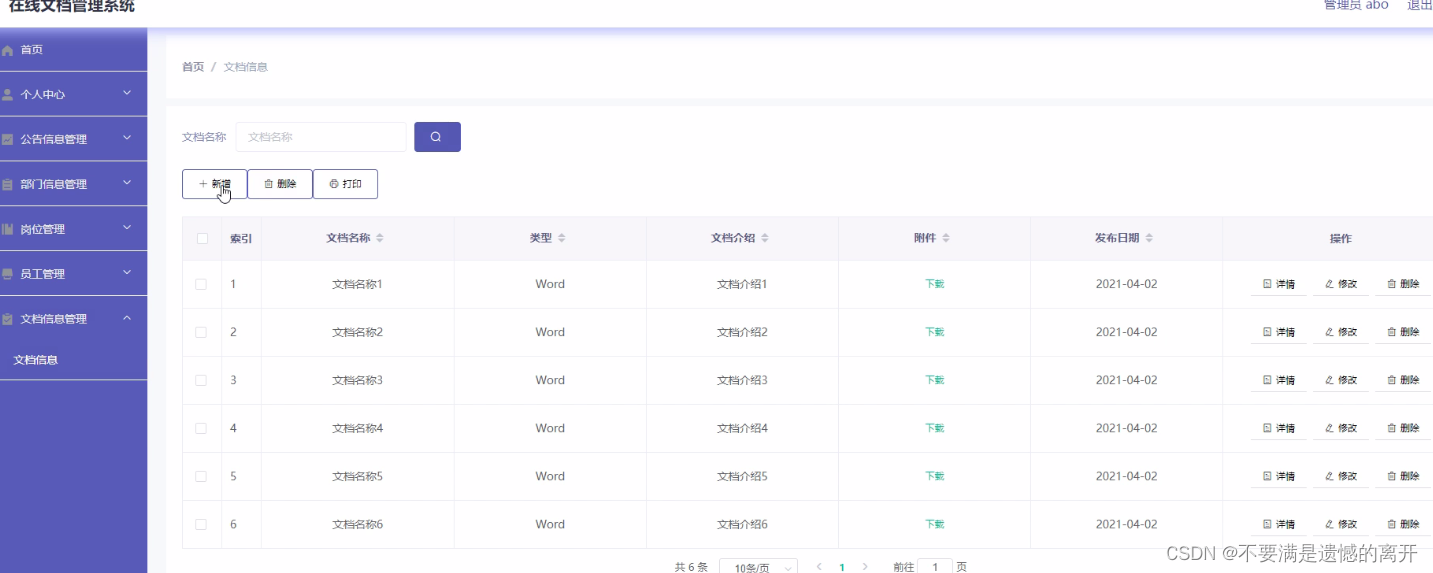
Task: Click the page jump number field
Action: (x=935, y=567)
